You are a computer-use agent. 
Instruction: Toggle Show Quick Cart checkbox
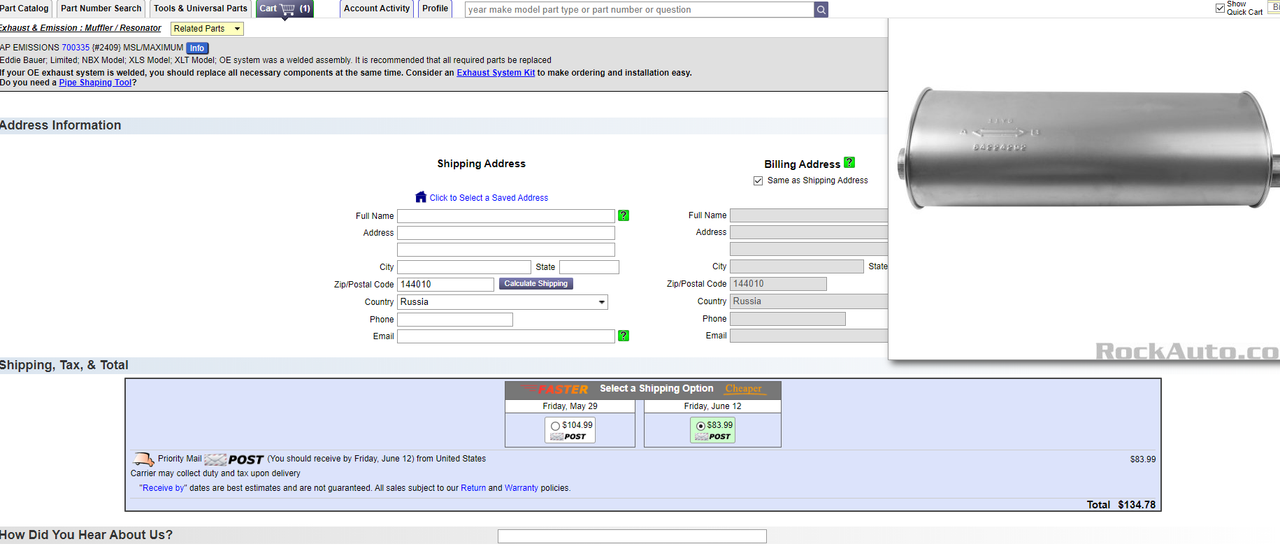[x=1220, y=8]
